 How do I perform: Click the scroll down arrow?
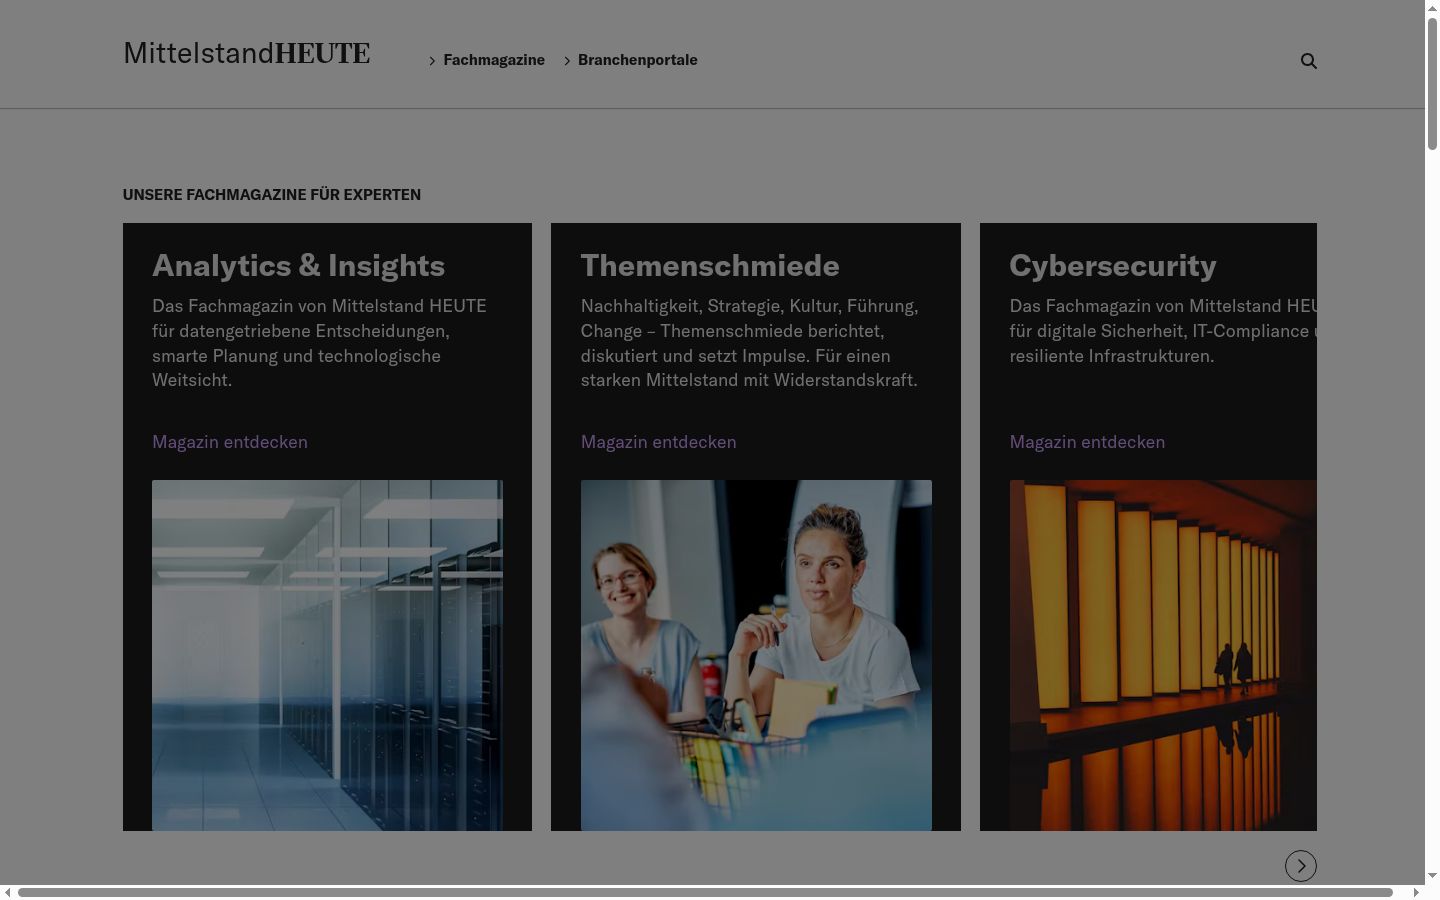[1432, 876]
